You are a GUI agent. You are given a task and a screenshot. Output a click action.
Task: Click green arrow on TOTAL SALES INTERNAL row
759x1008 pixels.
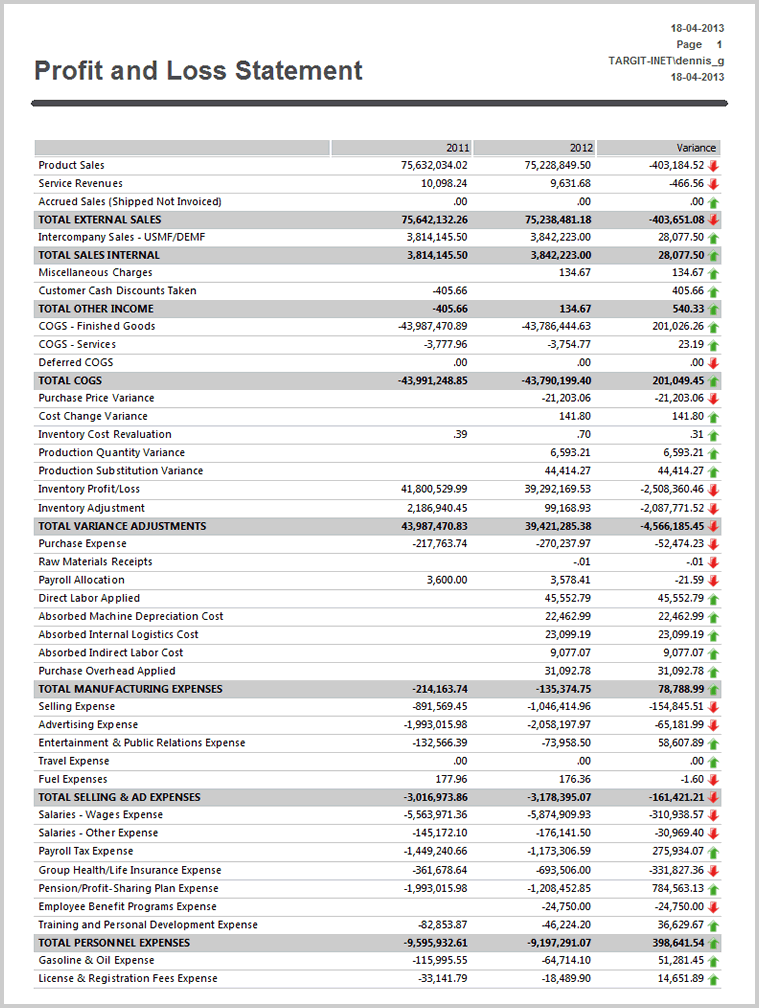713,256
